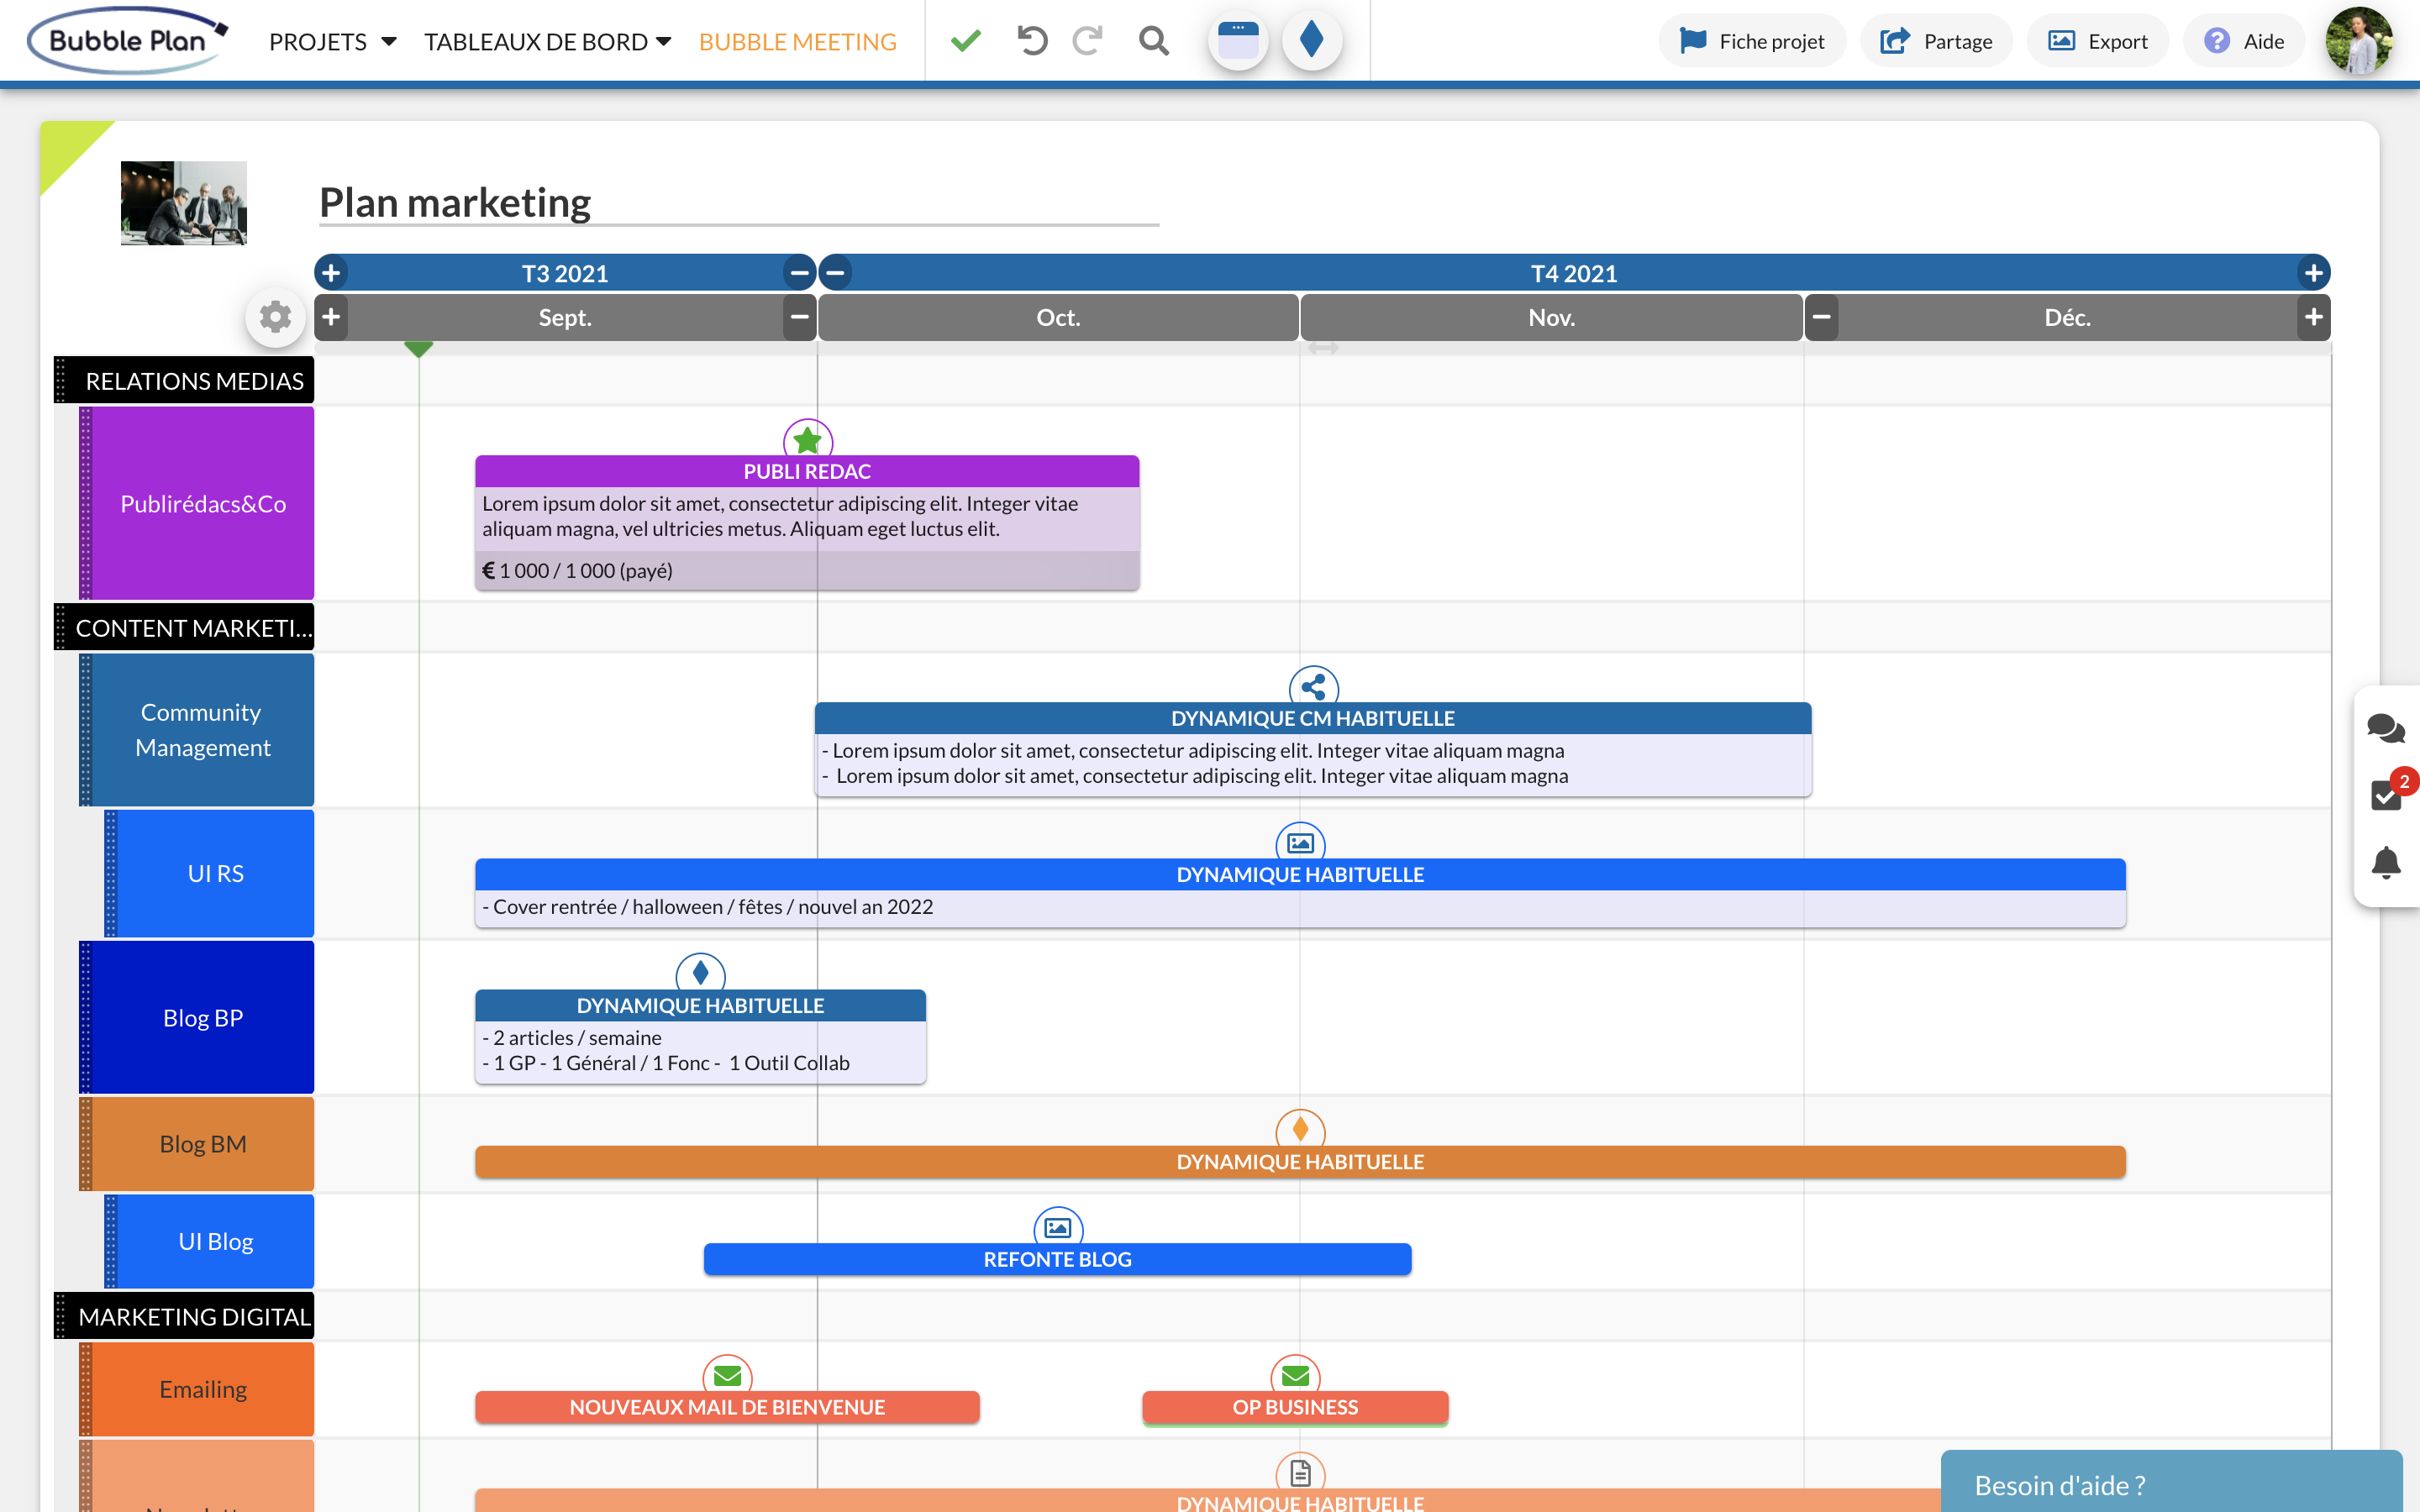Redo the last undone action
Screen dimensions: 2420x1512
pyautogui.click(x=1087, y=41)
